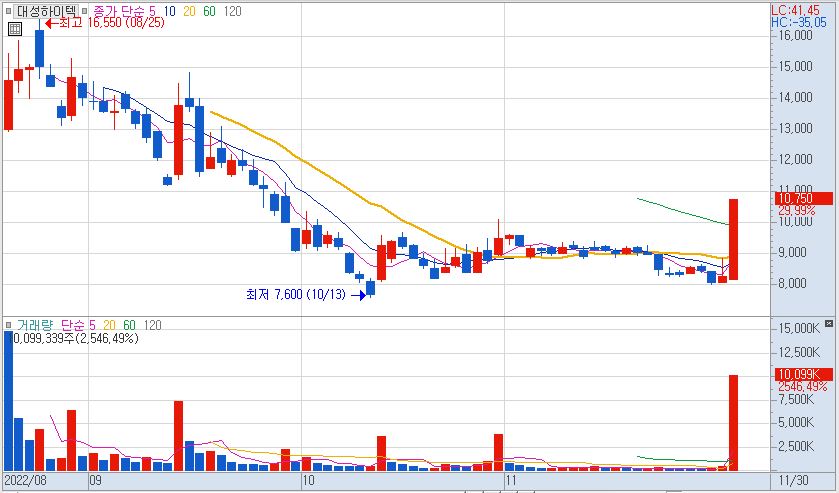Click the square marker left of 거래량
The image size is (839, 493).
[8, 325]
